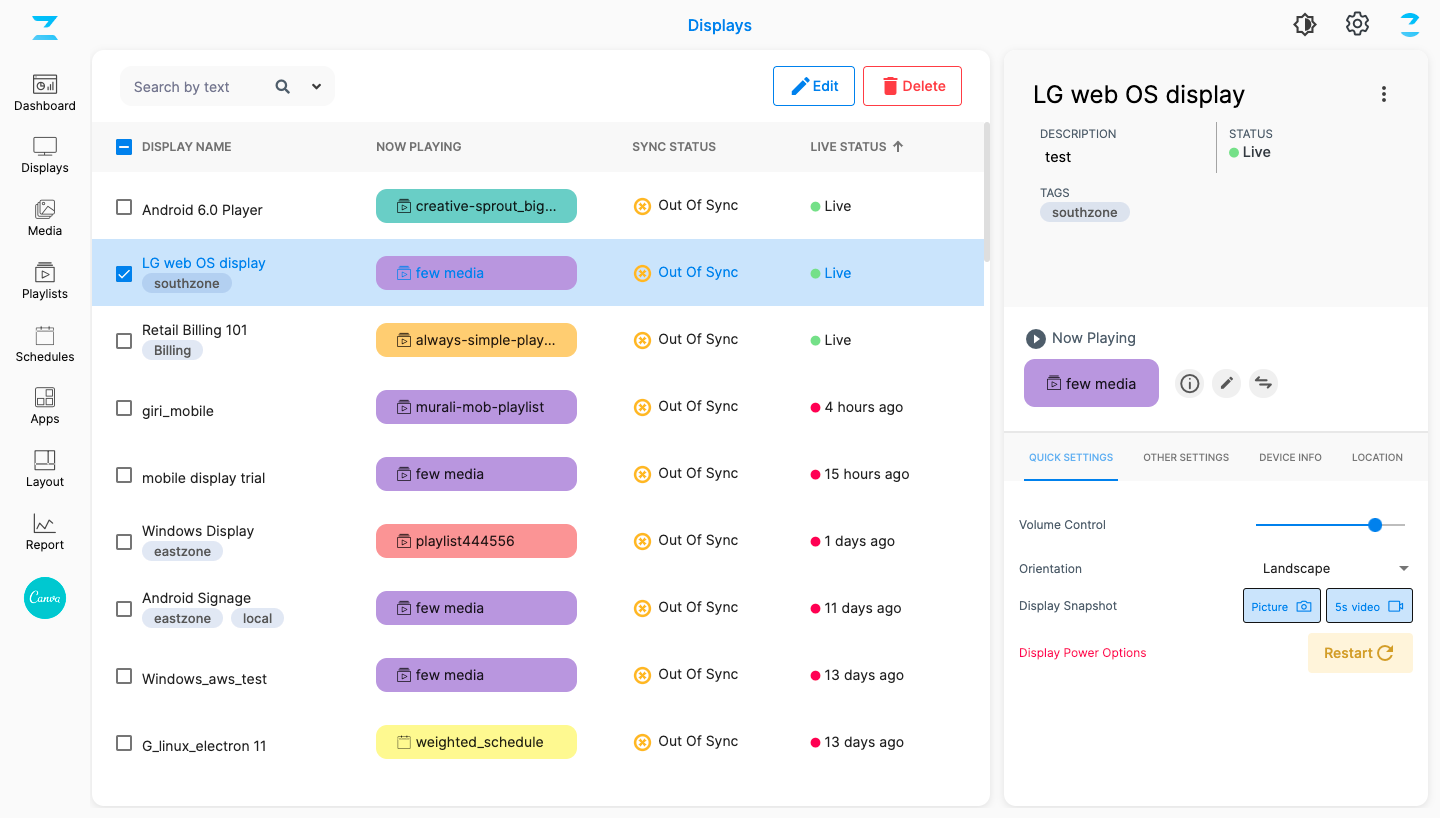Click the Out Of Sync icon for Android 6.0 Player

(x=643, y=206)
